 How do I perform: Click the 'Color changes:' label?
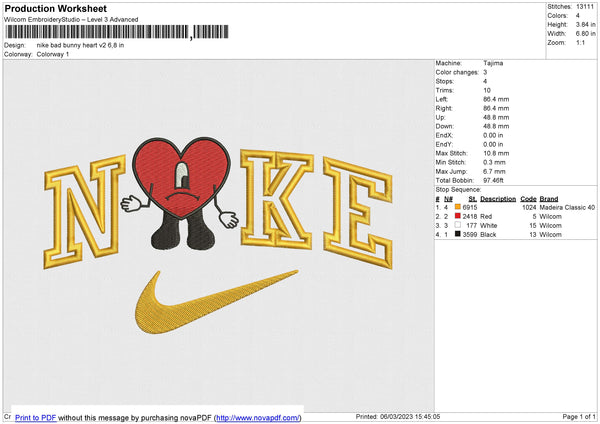tap(457, 72)
